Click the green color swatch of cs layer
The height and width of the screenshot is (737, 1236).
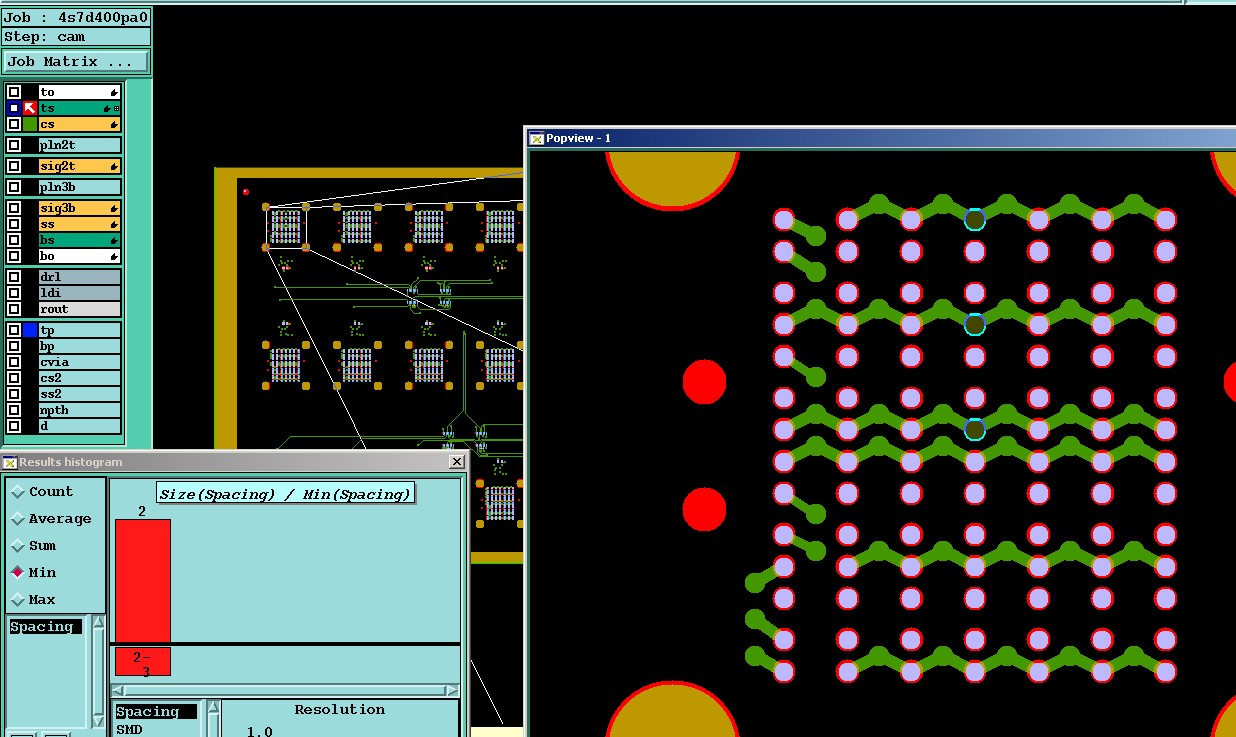tap(30, 124)
